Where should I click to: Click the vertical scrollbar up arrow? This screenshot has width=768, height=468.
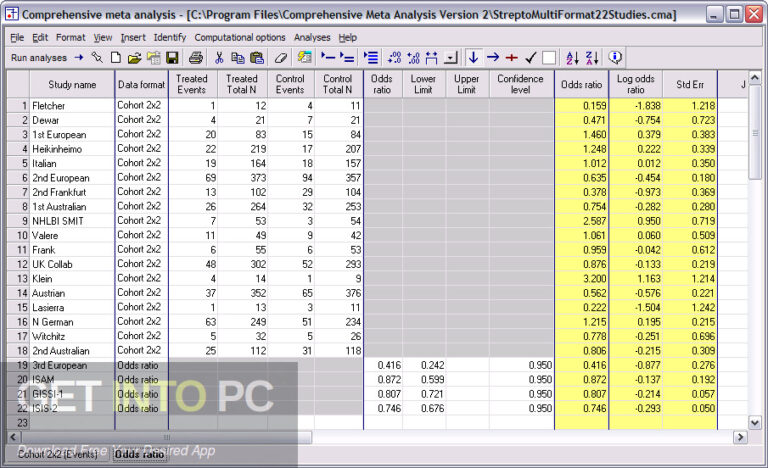click(755, 77)
